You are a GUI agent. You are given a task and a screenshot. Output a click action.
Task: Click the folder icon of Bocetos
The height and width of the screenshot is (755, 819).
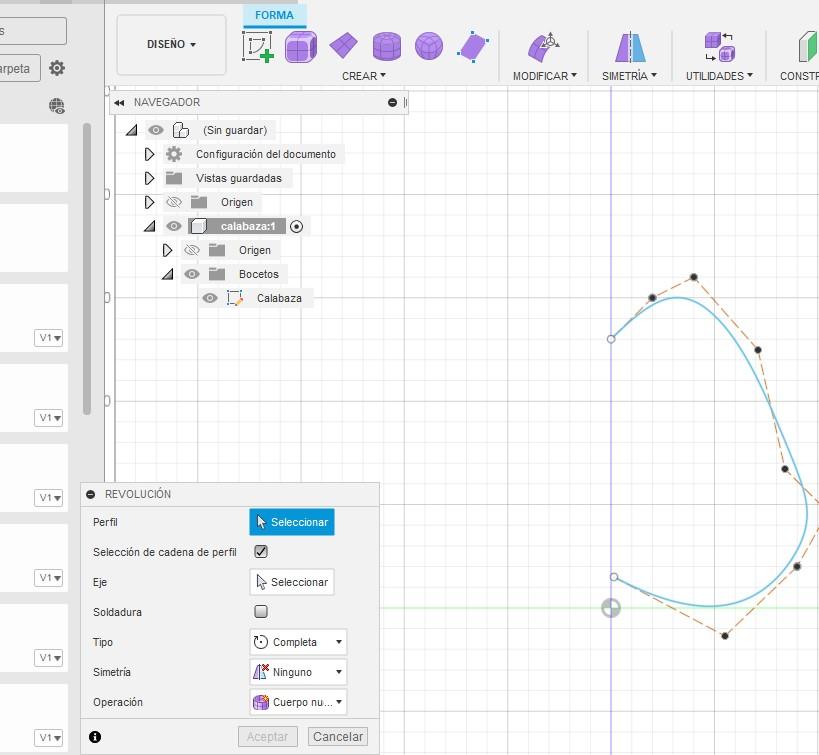click(x=216, y=274)
